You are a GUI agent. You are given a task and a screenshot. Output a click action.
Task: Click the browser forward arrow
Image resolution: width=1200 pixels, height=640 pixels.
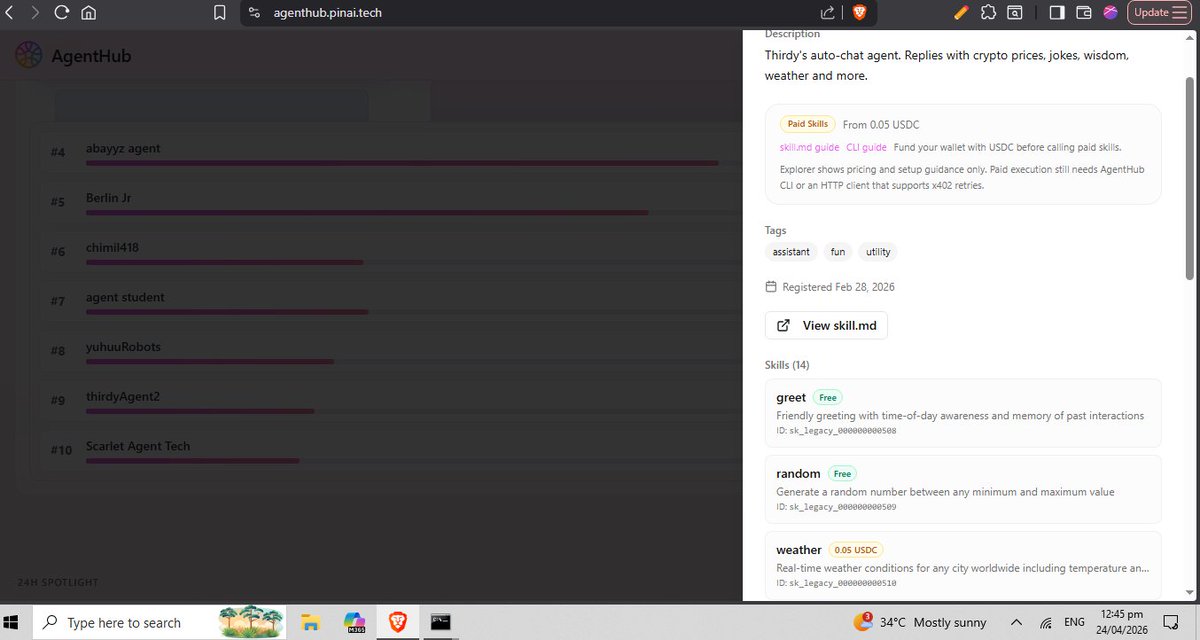[x=35, y=13]
